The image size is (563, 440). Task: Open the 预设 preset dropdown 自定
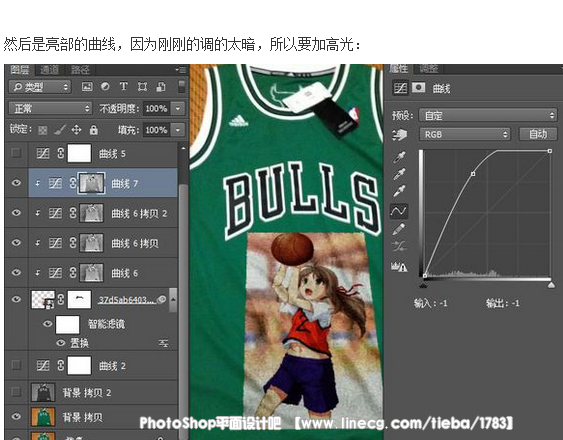pyautogui.click(x=488, y=116)
